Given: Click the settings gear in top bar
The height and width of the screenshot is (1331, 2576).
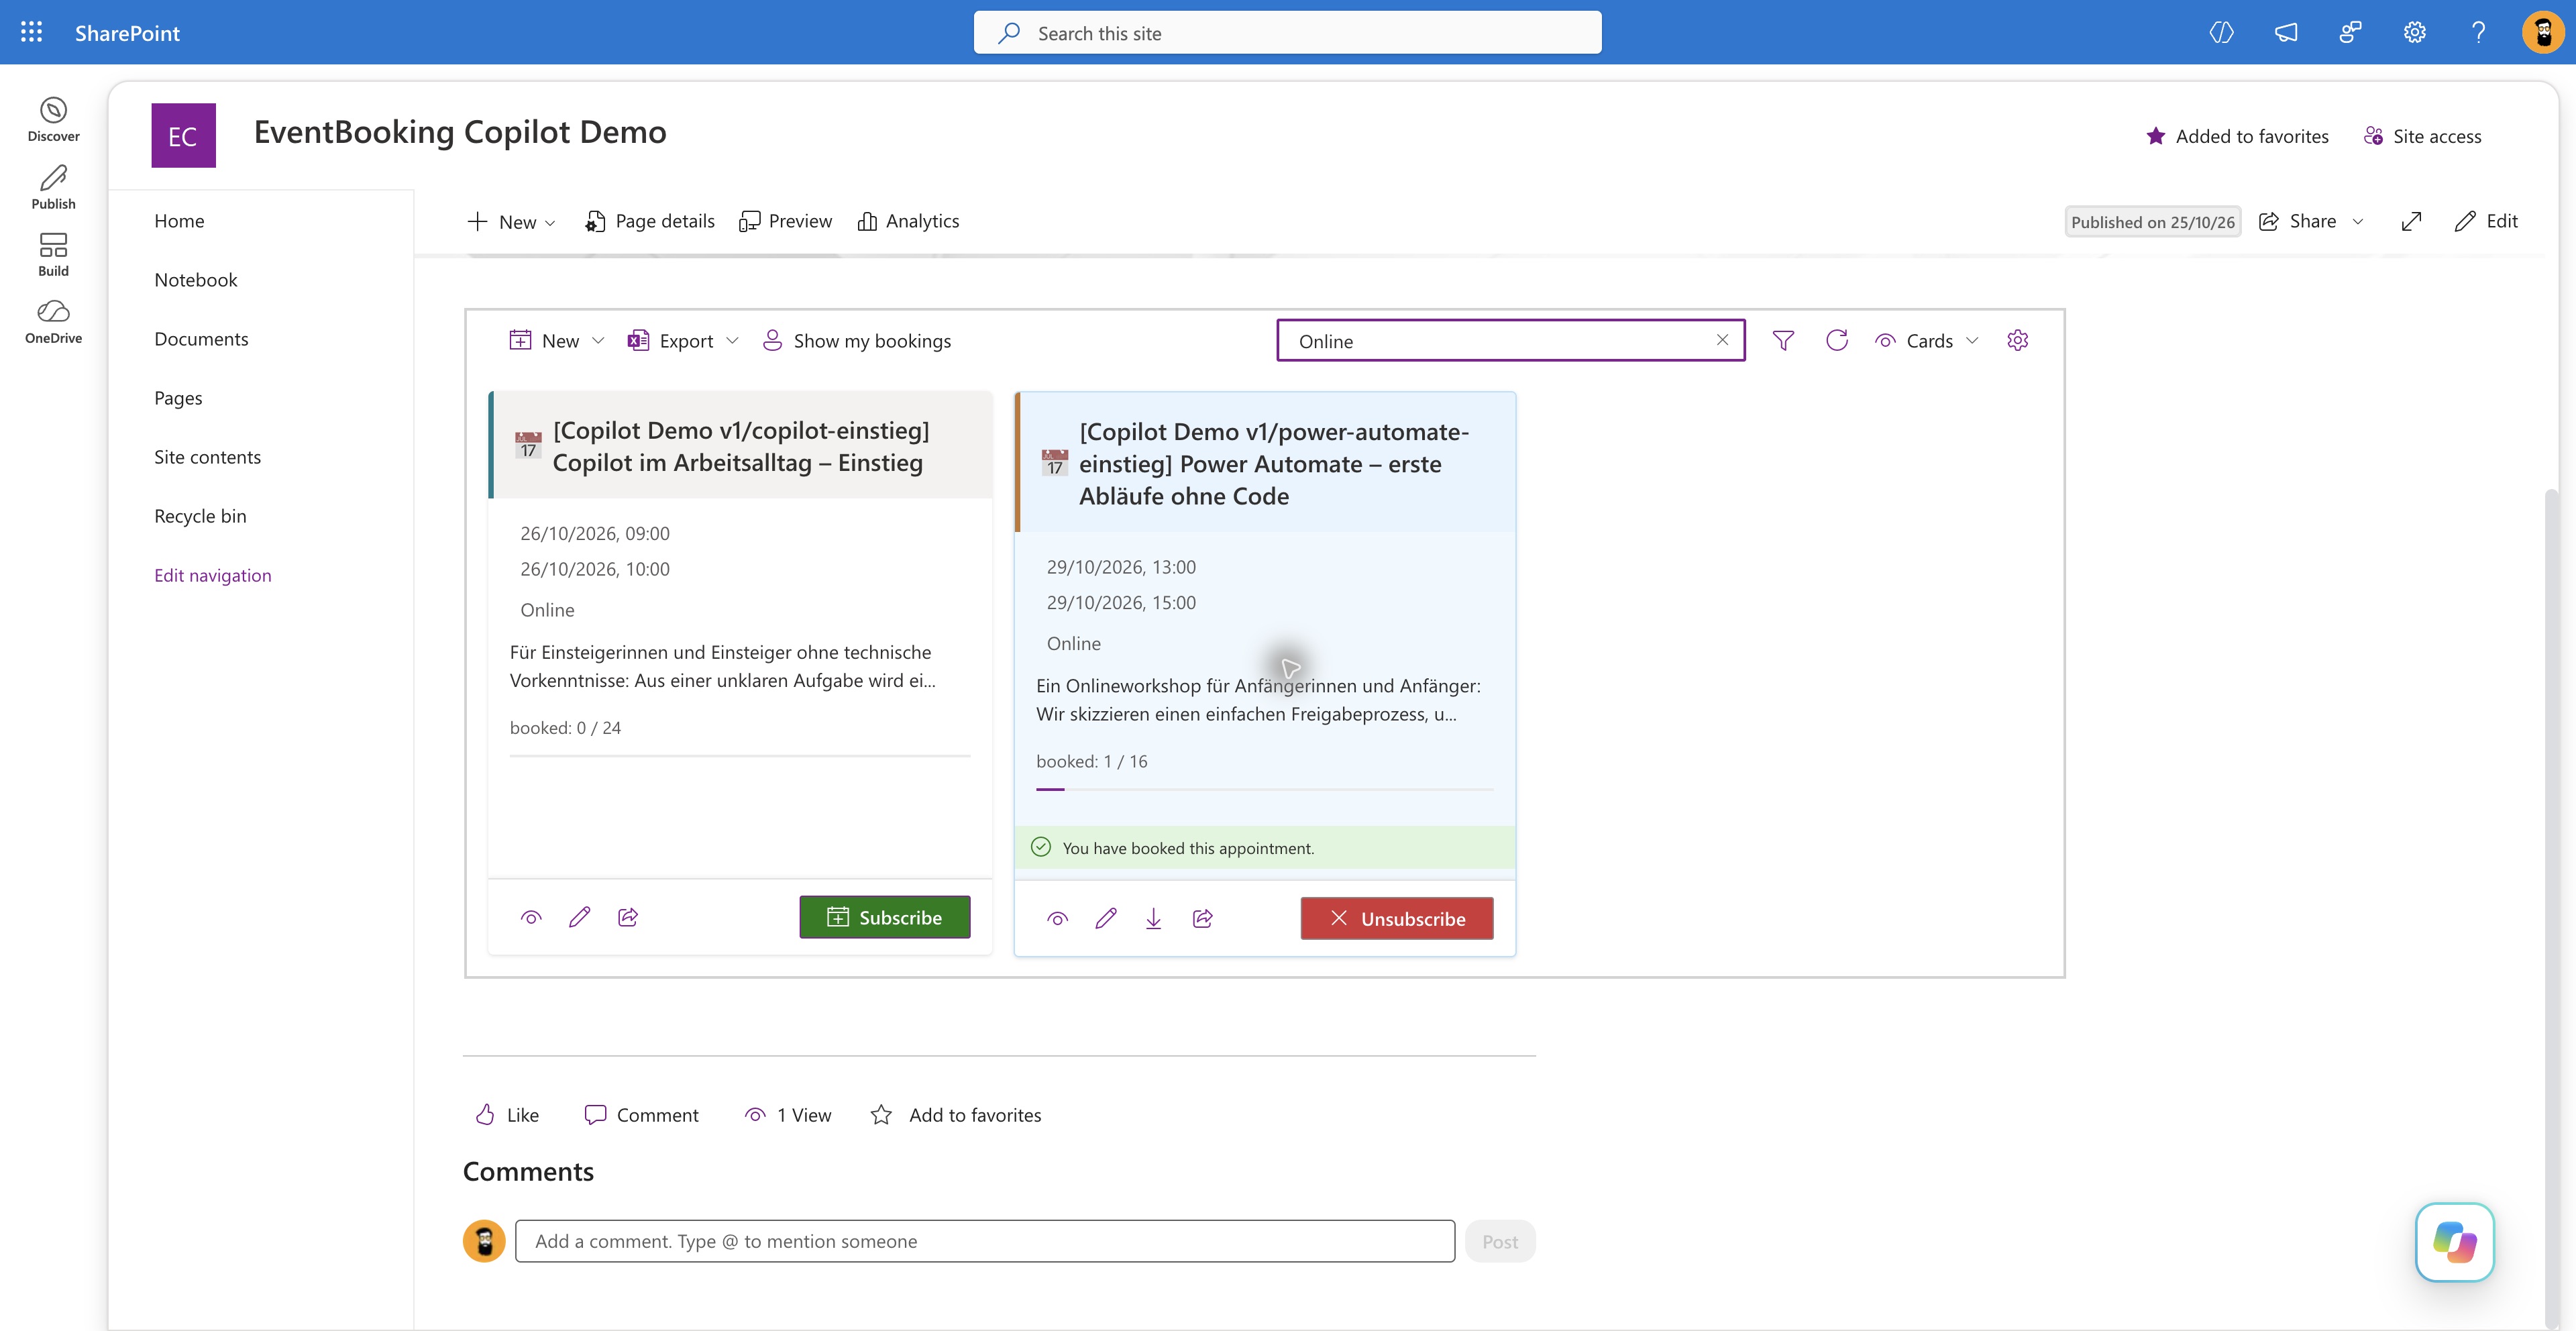Looking at the screenshot, I should tap(2414, 32).
